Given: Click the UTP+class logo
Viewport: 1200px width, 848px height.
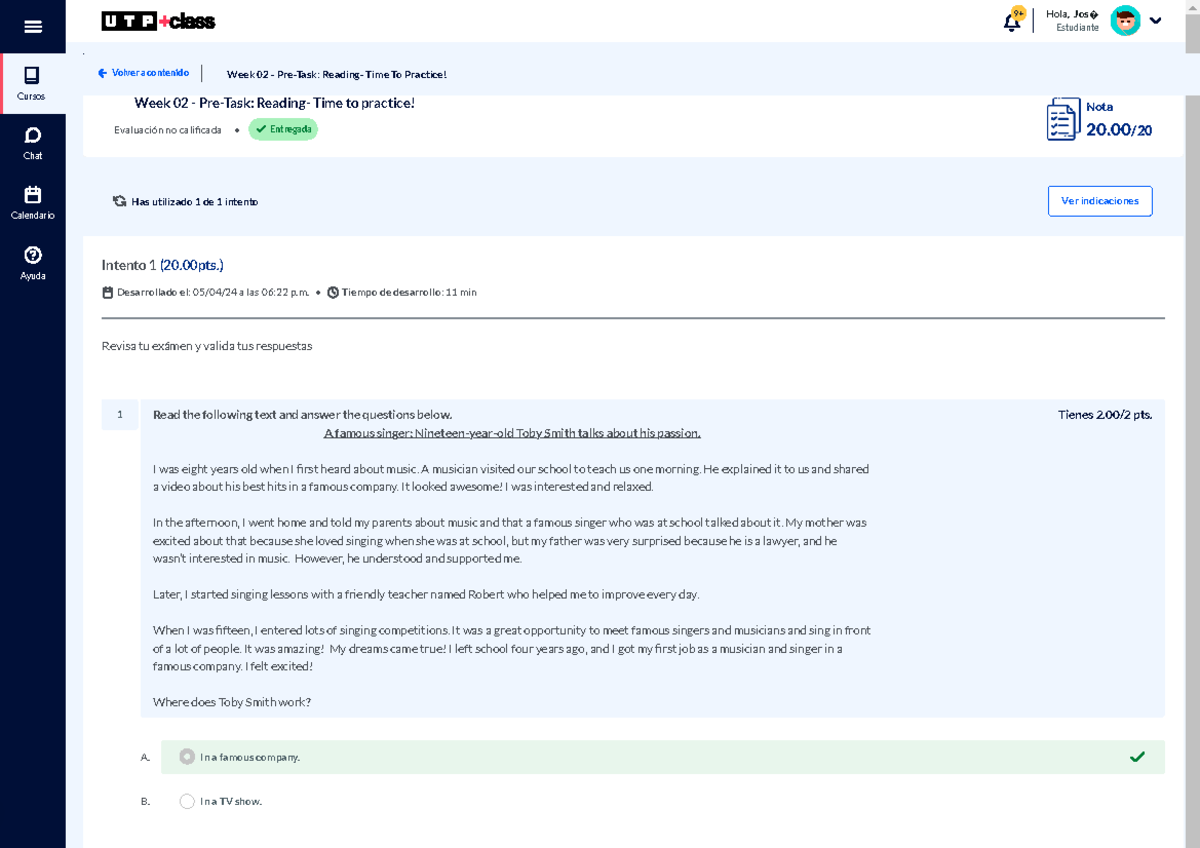Looking at the screenshot, I should coord(158,21).
